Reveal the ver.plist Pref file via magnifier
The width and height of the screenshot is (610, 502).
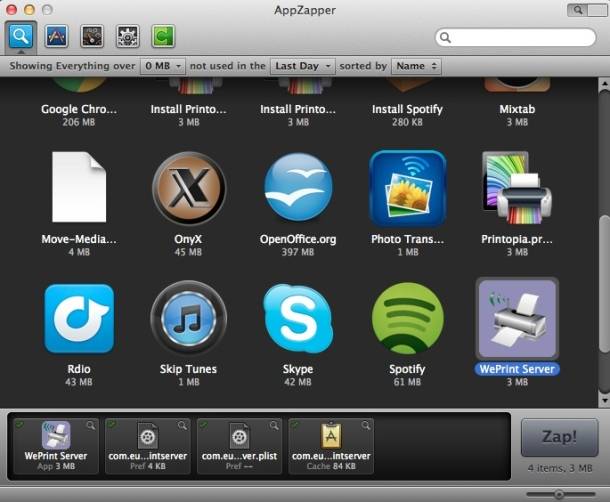pos(274,425)
